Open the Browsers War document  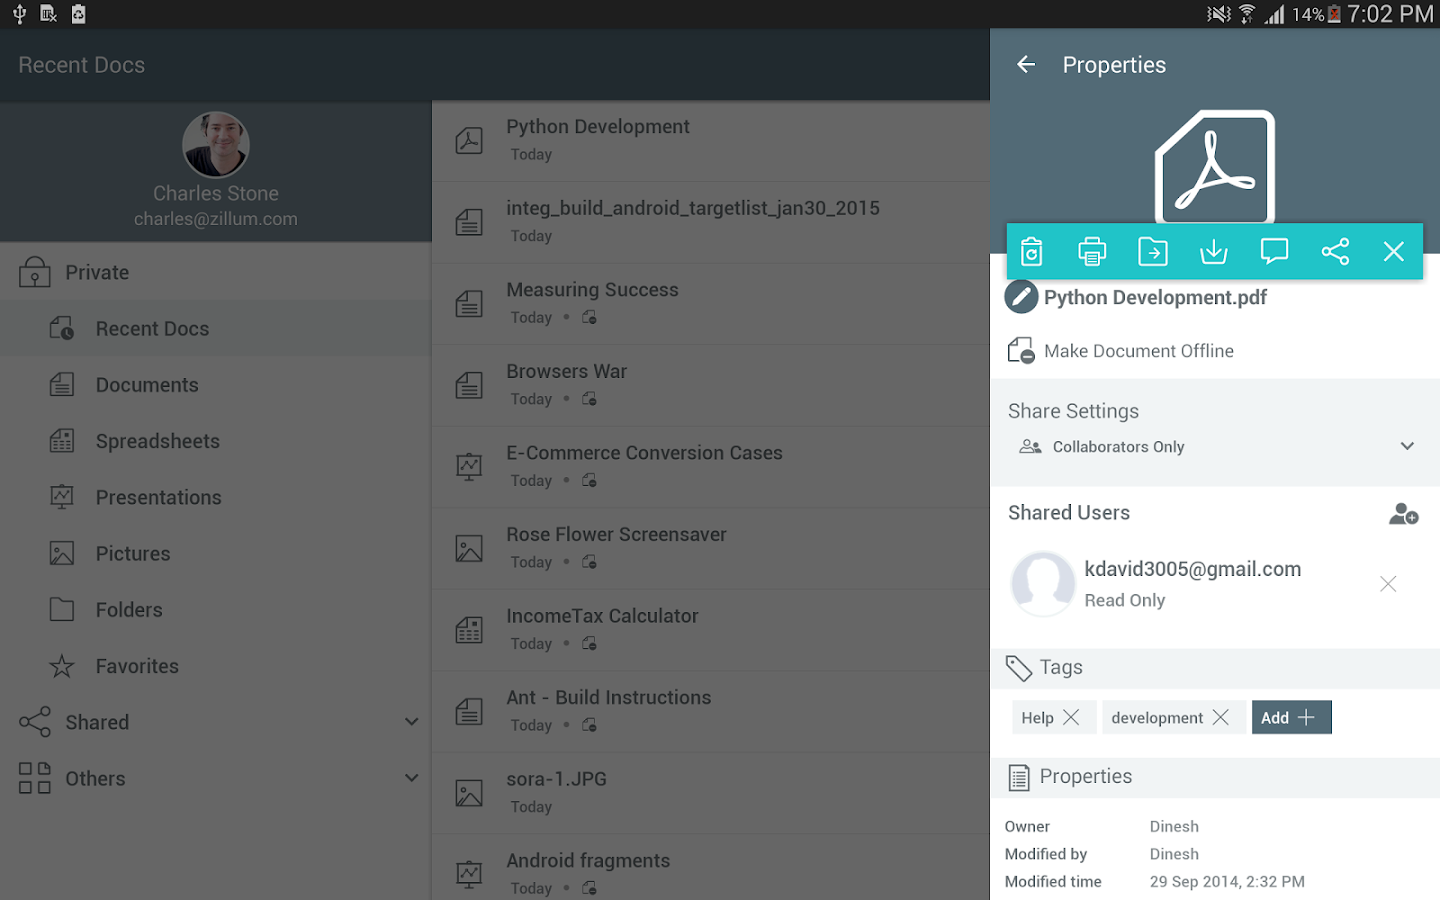(x=566, y=372)
